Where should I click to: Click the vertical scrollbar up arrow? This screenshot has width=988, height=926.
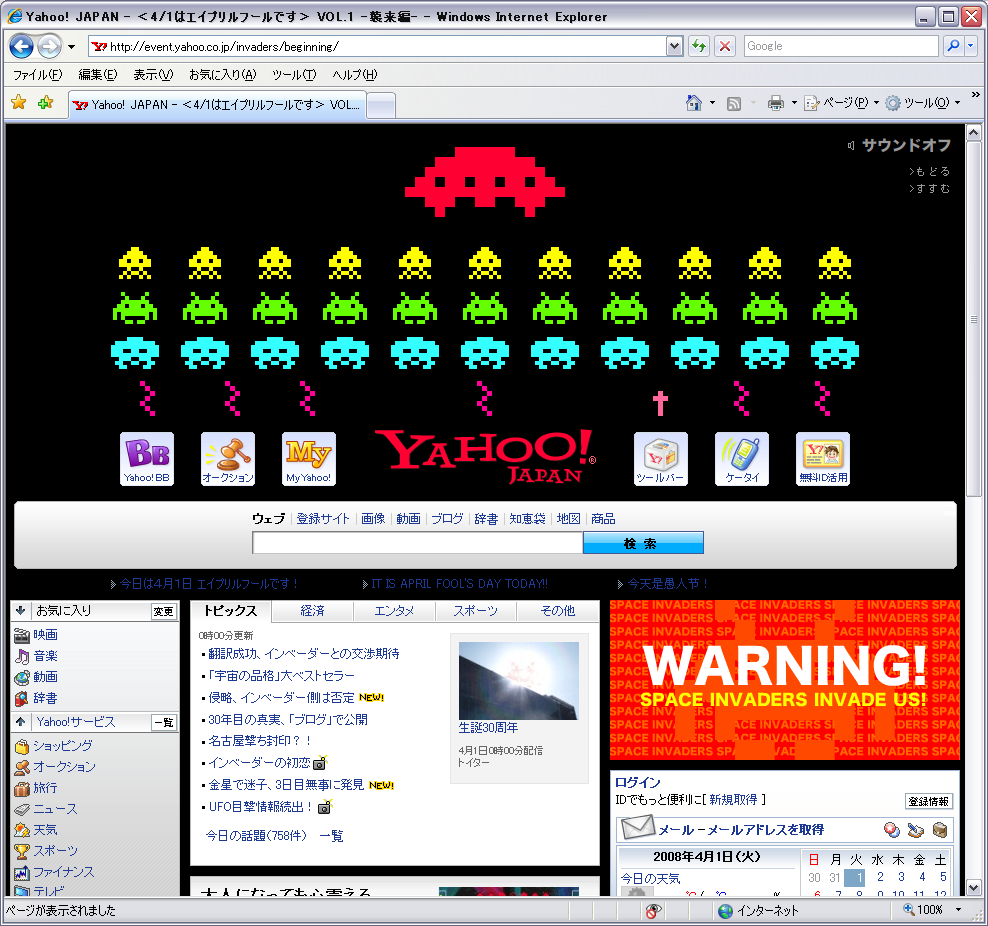[974, 133]
